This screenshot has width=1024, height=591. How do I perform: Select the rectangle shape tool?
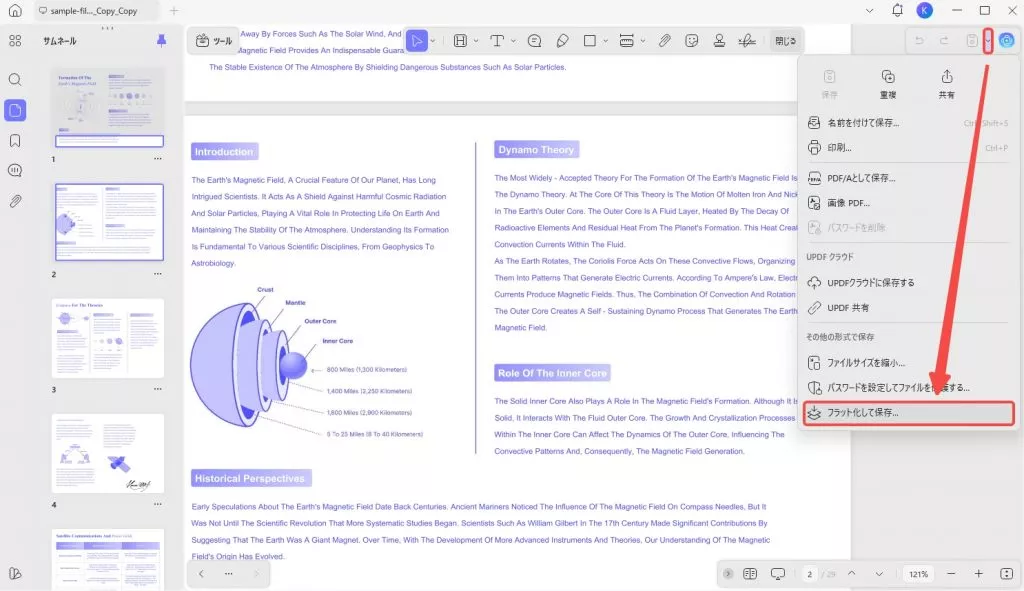[x=590, y=40]
